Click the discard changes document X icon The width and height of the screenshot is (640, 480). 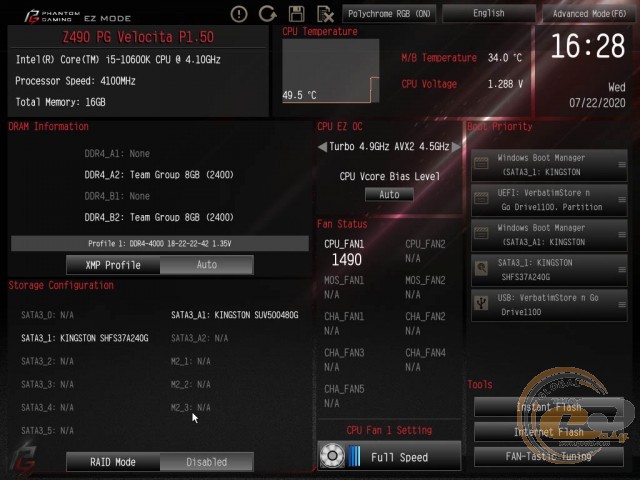pyautogui.click(x=325, y=14)
